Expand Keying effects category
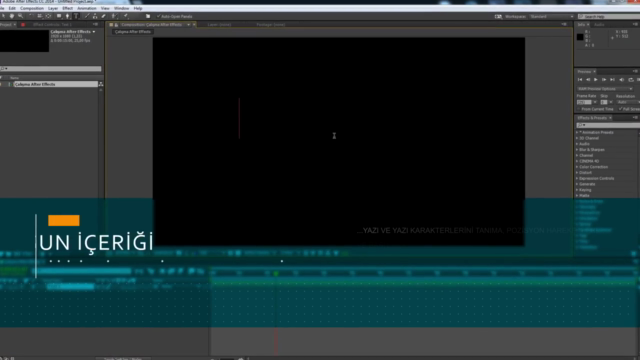The height and width of the screenshot is (360, 640). (577, 189)
